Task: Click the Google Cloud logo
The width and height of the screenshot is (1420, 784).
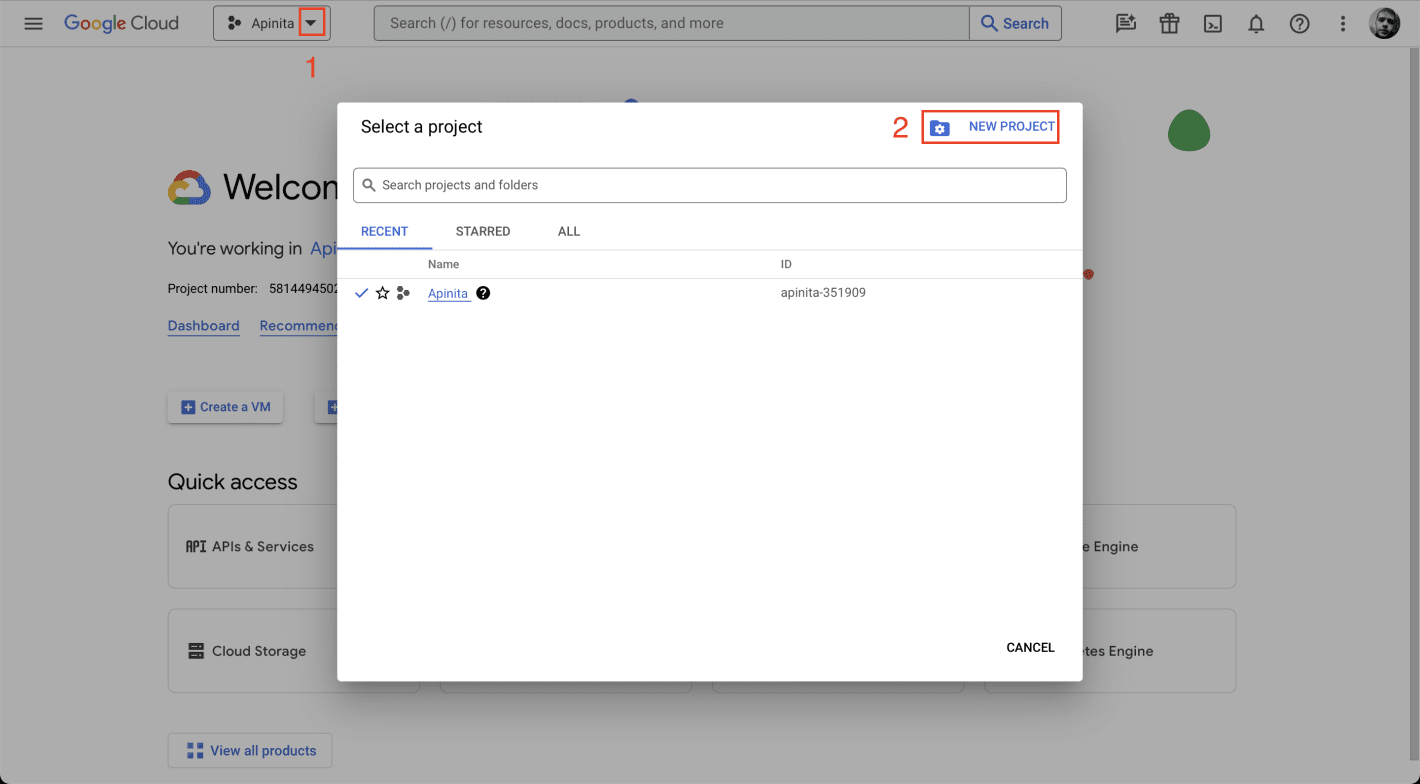Action: point(121,23)
